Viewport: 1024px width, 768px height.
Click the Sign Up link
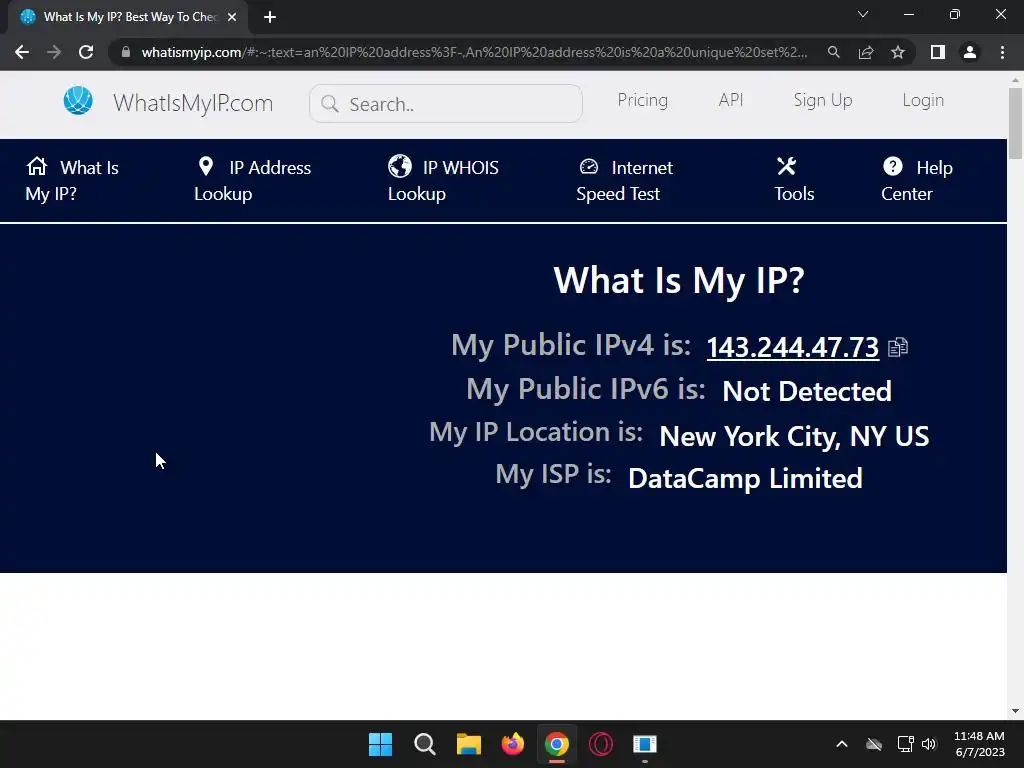(823, 100)
